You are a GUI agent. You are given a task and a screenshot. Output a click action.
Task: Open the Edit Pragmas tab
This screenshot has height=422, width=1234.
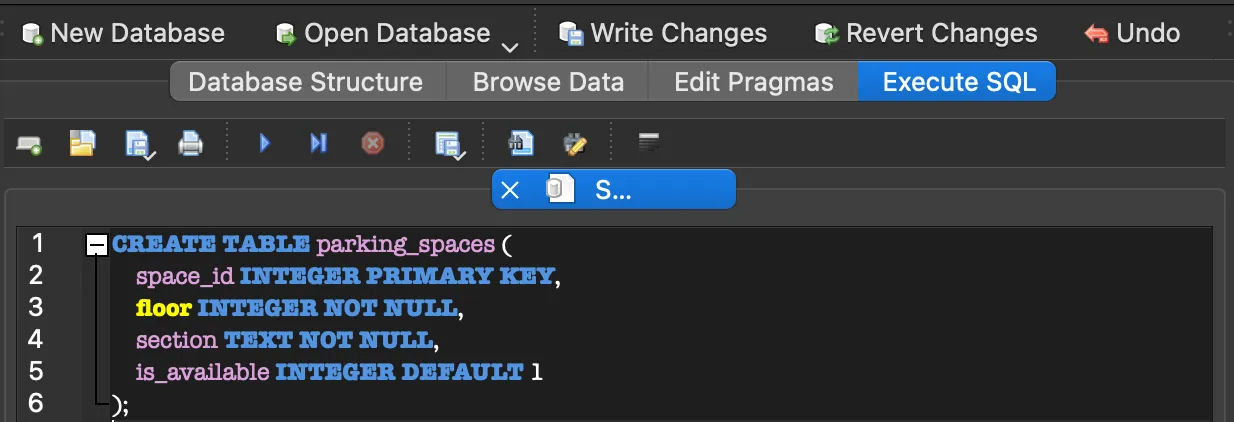753,82
